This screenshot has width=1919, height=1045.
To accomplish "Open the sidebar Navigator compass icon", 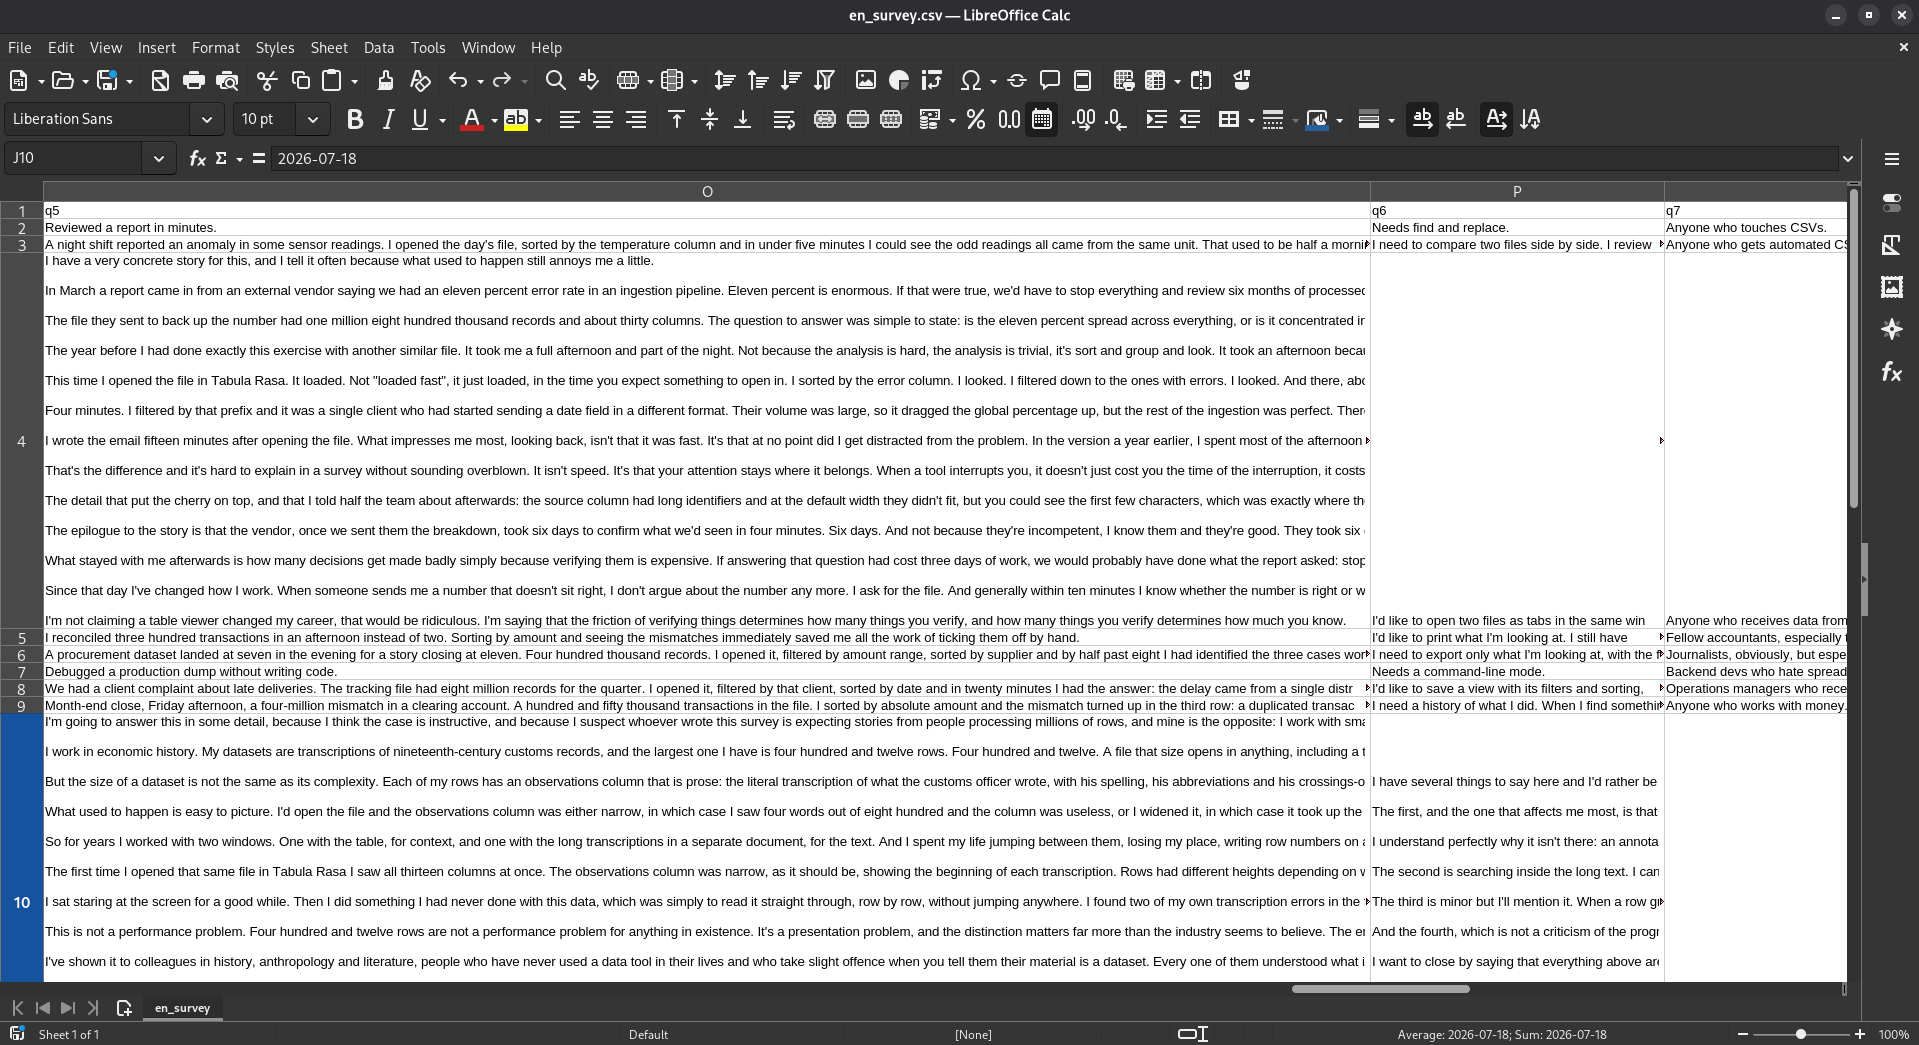I will pyautogui.click(x=1891, y=329).
